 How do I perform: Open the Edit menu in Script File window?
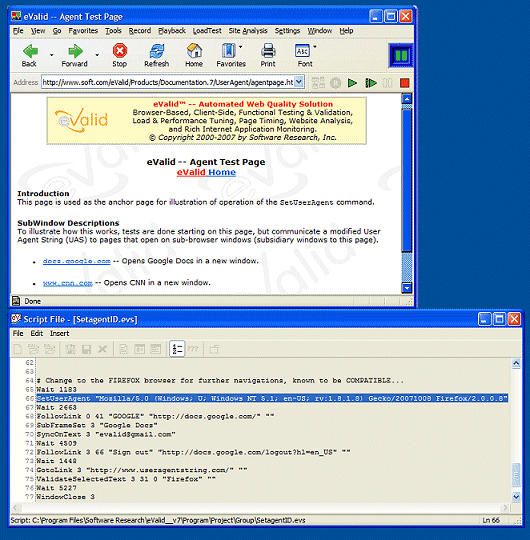[37, 333]
